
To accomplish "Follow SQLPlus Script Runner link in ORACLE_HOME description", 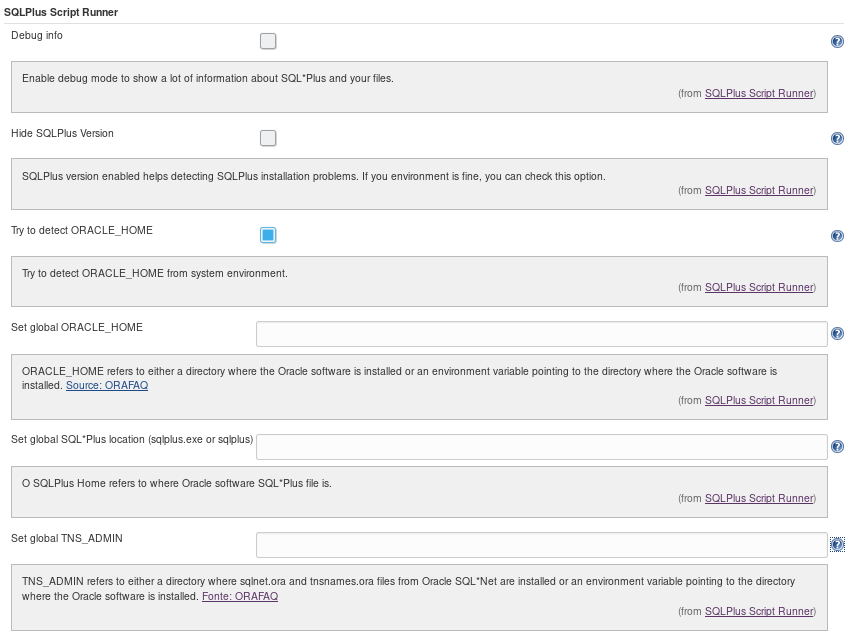I will click(759, 401).
